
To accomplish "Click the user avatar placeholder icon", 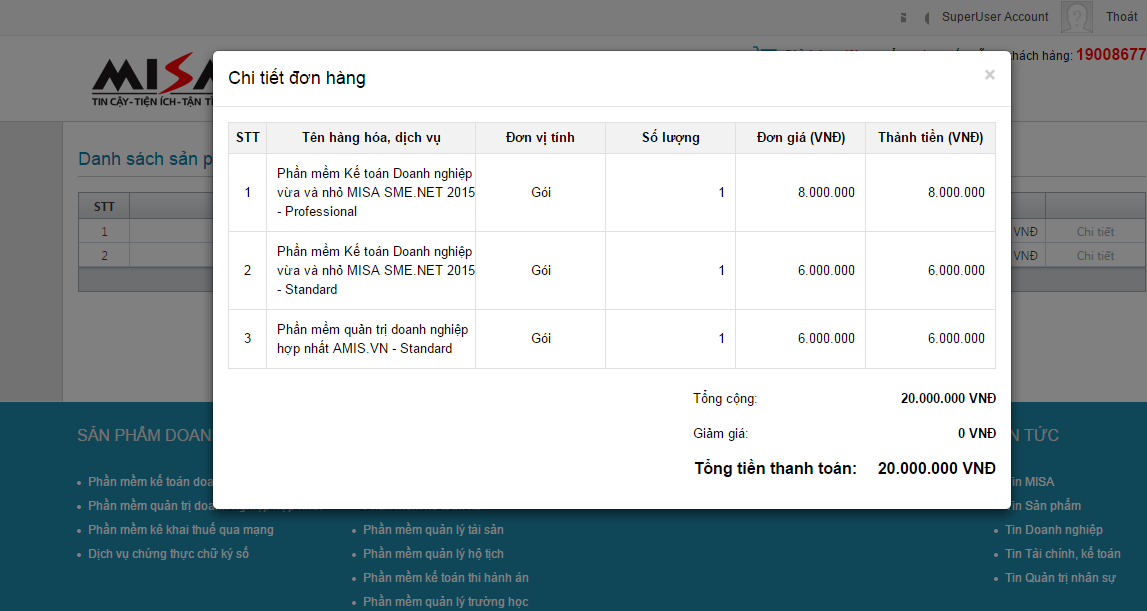I will click(x=1076, y=17).
